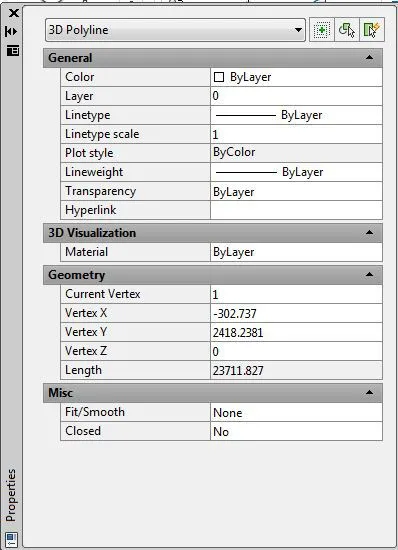Click the Misc section header title
Image resolution: width=398 pixels, height=550 pixels.
[x=60, y=393]
